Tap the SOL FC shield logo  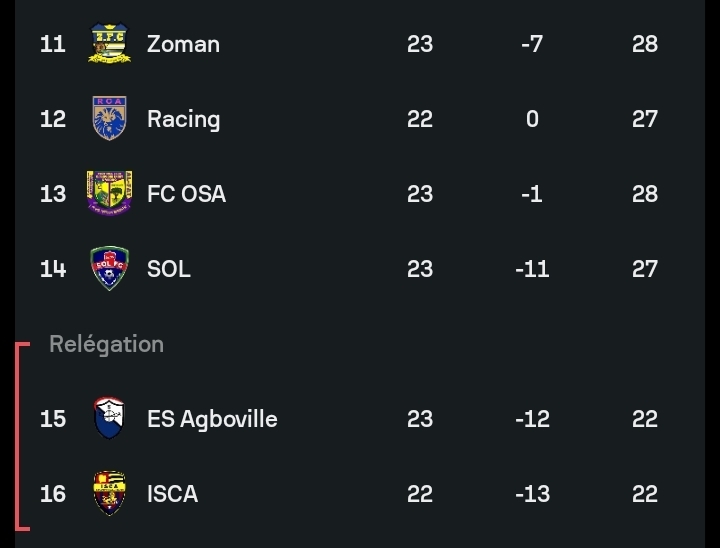(109, 269)
